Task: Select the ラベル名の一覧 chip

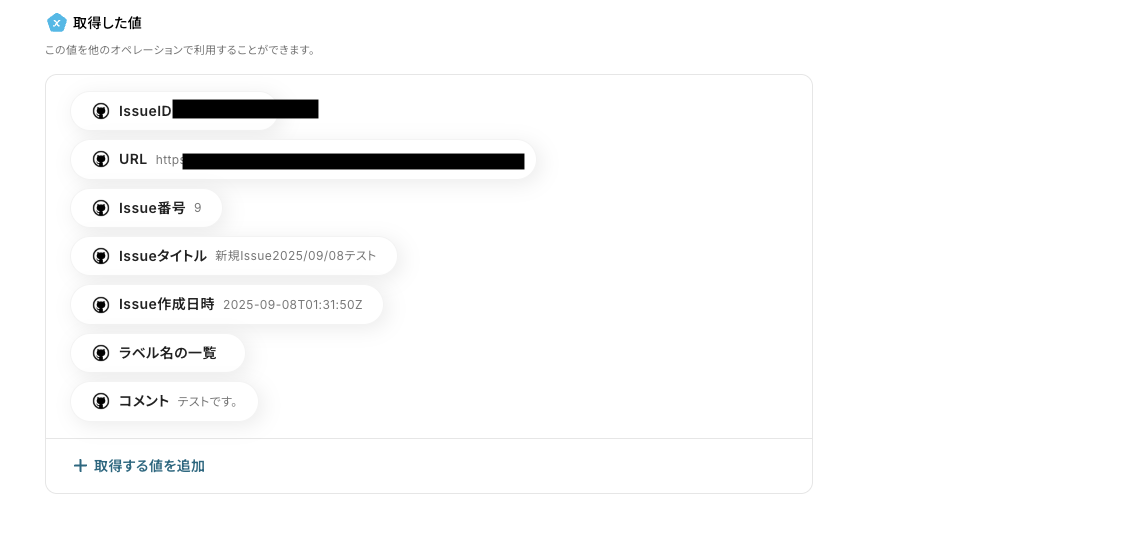Action: [x=158, y=353]
